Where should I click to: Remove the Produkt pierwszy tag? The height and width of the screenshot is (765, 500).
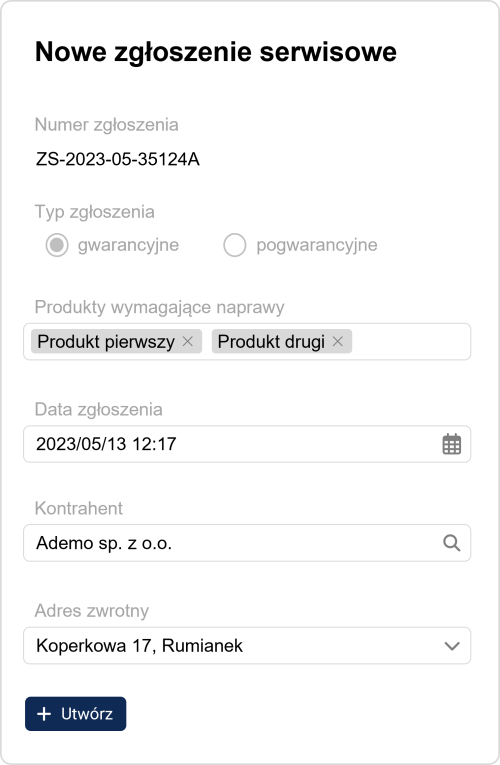tap(188, 342)
